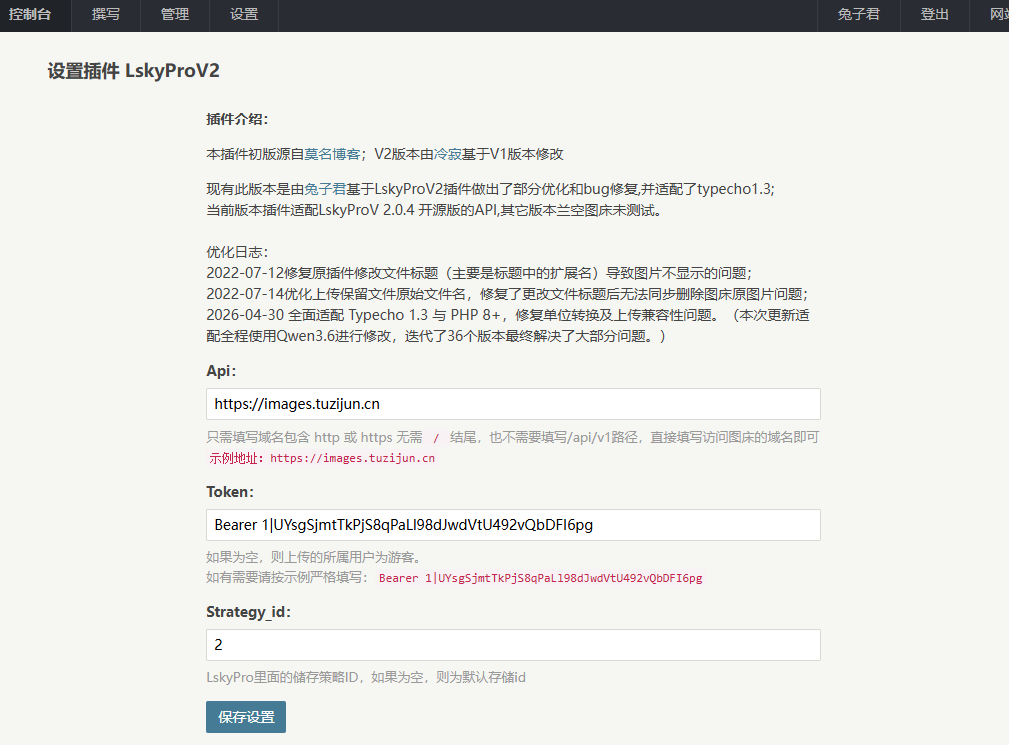Click the 插件介绍: heading text
1009x745 pixels.
pos(237,119)
